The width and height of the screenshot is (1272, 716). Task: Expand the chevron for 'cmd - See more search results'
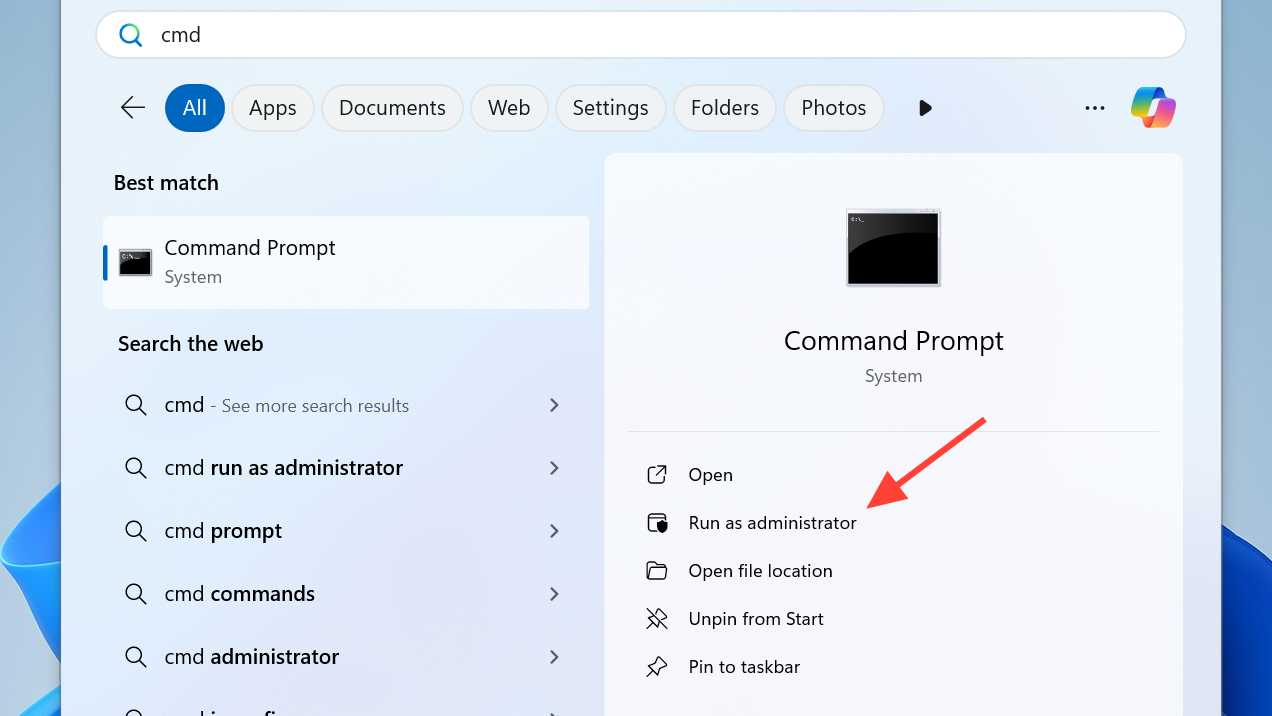click(554, 405)
